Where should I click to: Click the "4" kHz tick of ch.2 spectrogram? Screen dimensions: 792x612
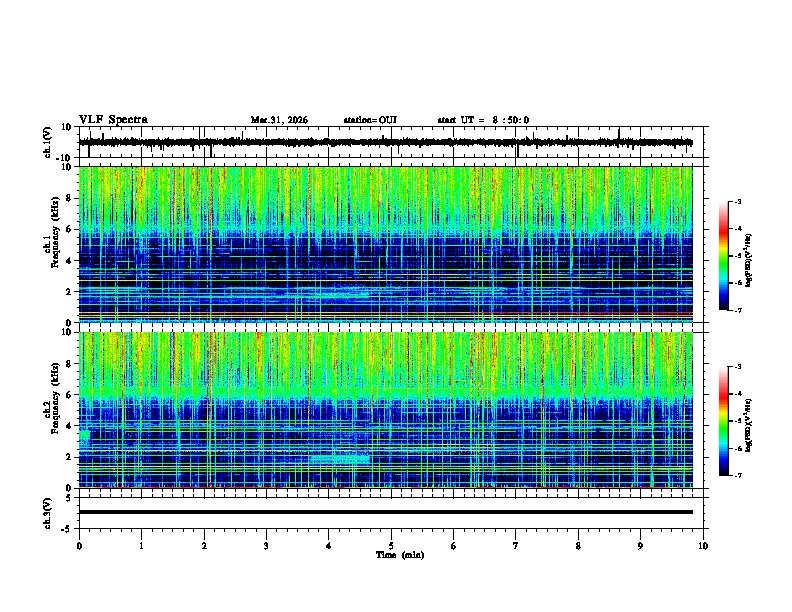pyautogui.click(x=70, y=426)
